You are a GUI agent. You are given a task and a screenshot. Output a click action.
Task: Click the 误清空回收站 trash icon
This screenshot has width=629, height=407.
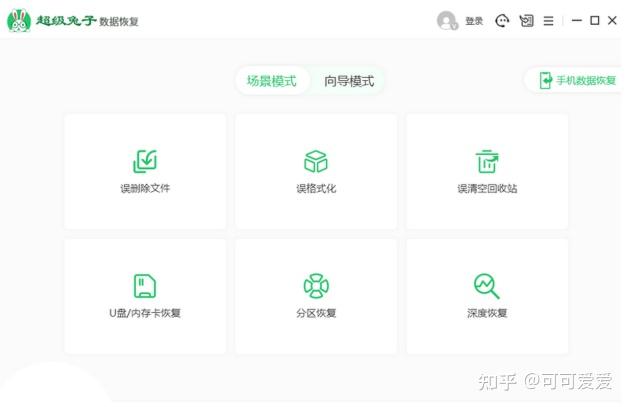pos(487,161)
